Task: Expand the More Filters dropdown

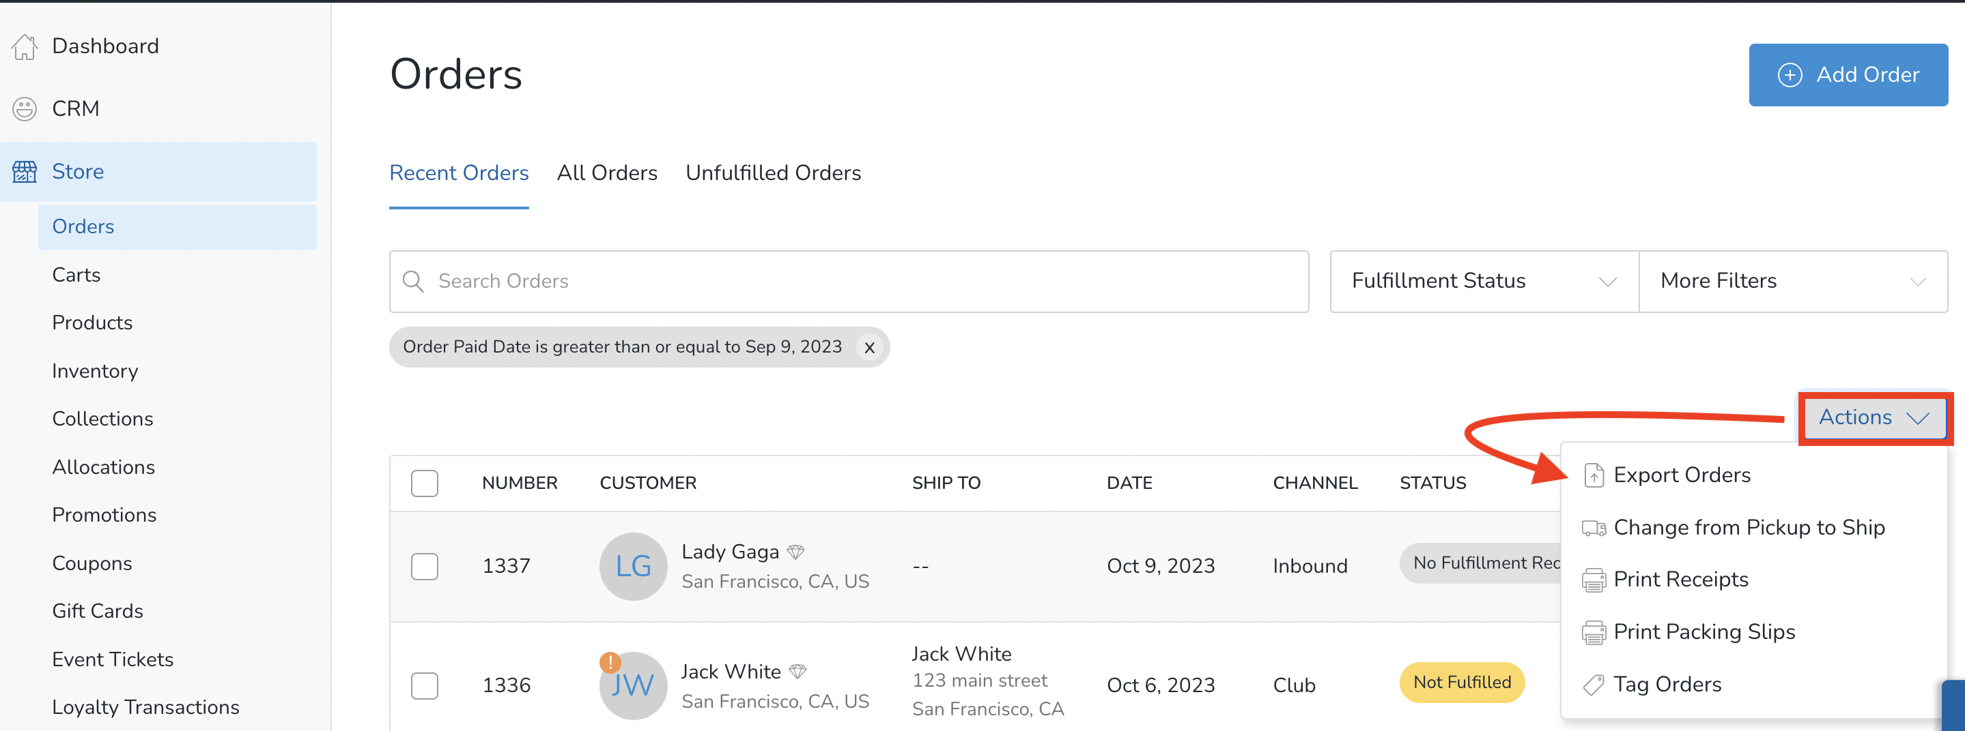Action: point(1793,281)
